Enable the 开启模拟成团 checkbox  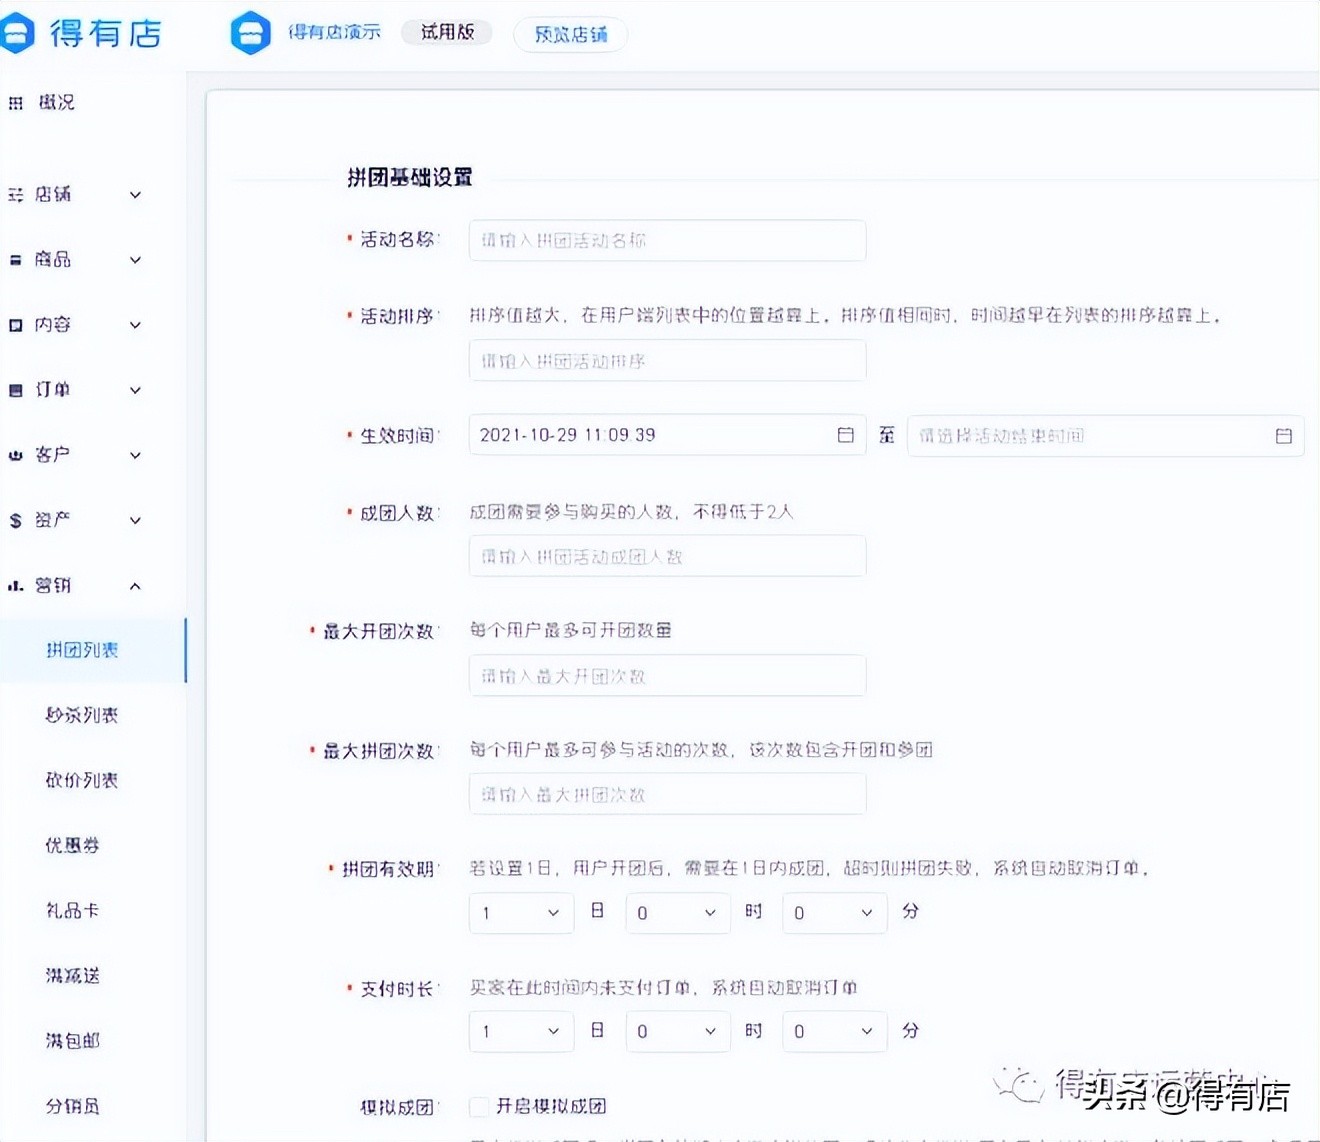tap(479, 1106)
